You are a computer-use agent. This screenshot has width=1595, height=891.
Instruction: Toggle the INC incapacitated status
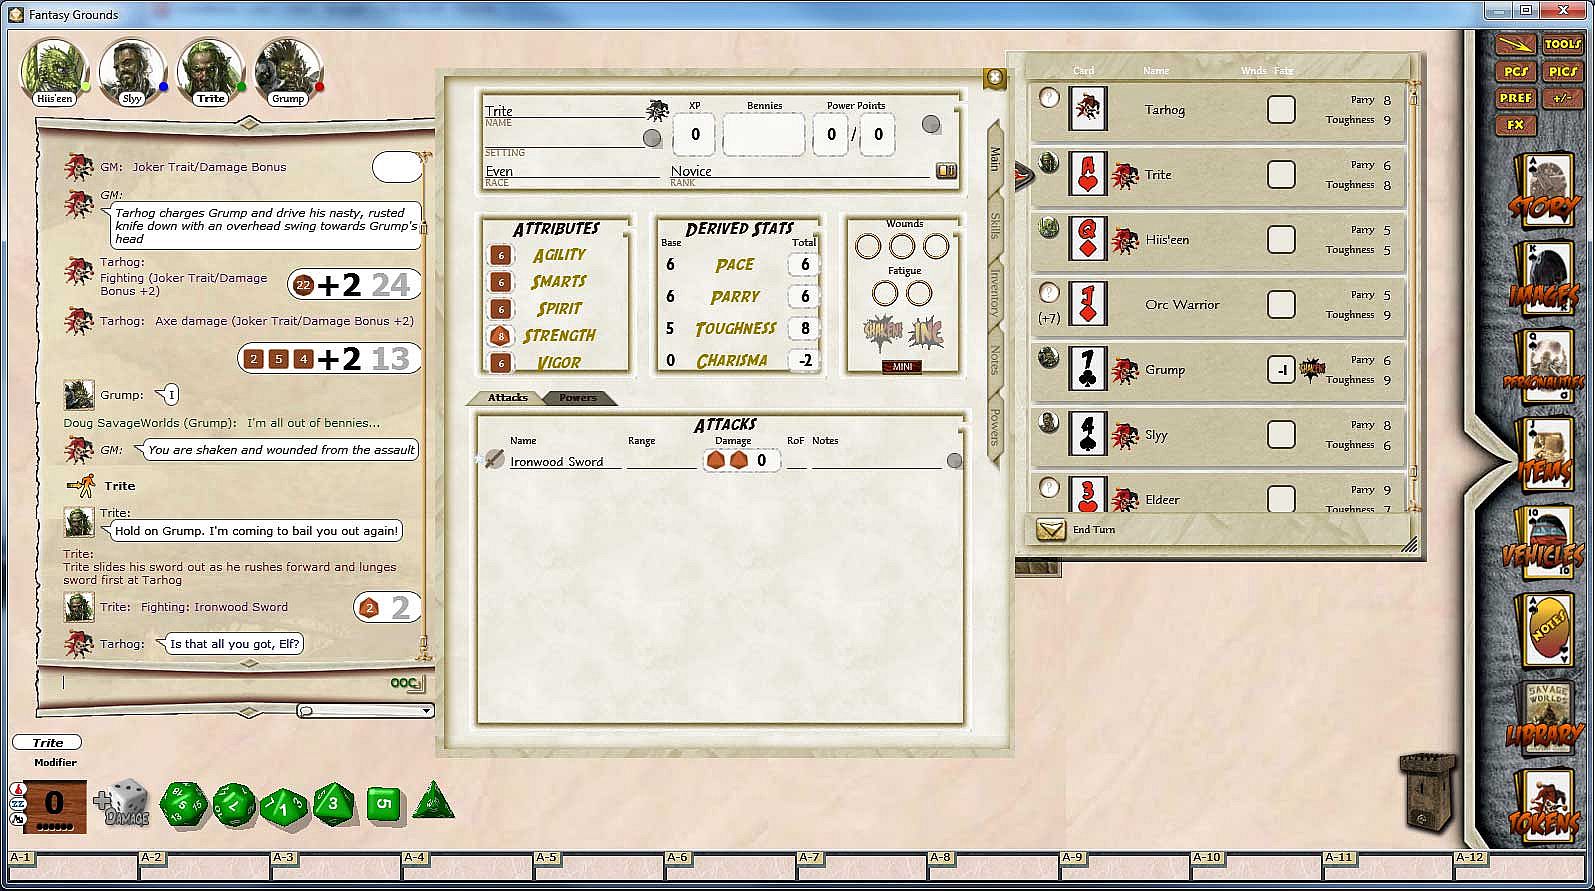926,333
